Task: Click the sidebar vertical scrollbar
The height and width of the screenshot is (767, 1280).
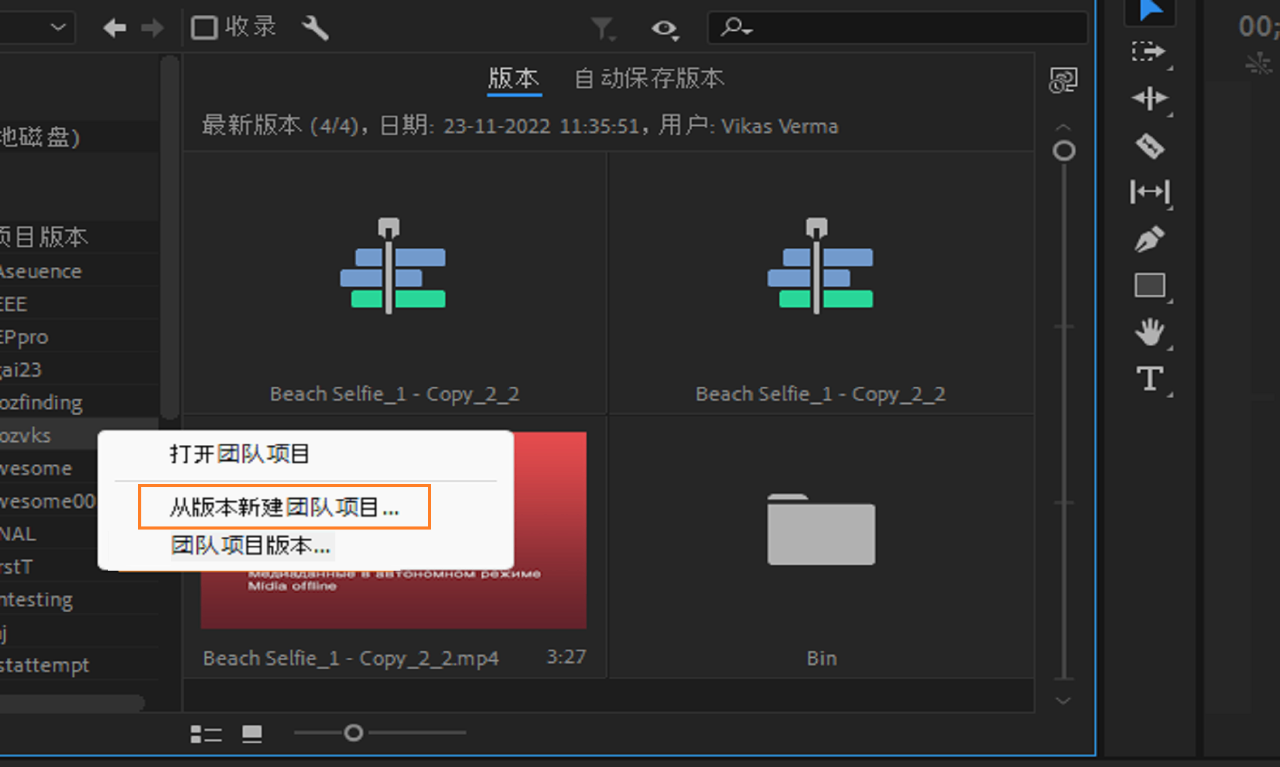Action: pos(170,237)
